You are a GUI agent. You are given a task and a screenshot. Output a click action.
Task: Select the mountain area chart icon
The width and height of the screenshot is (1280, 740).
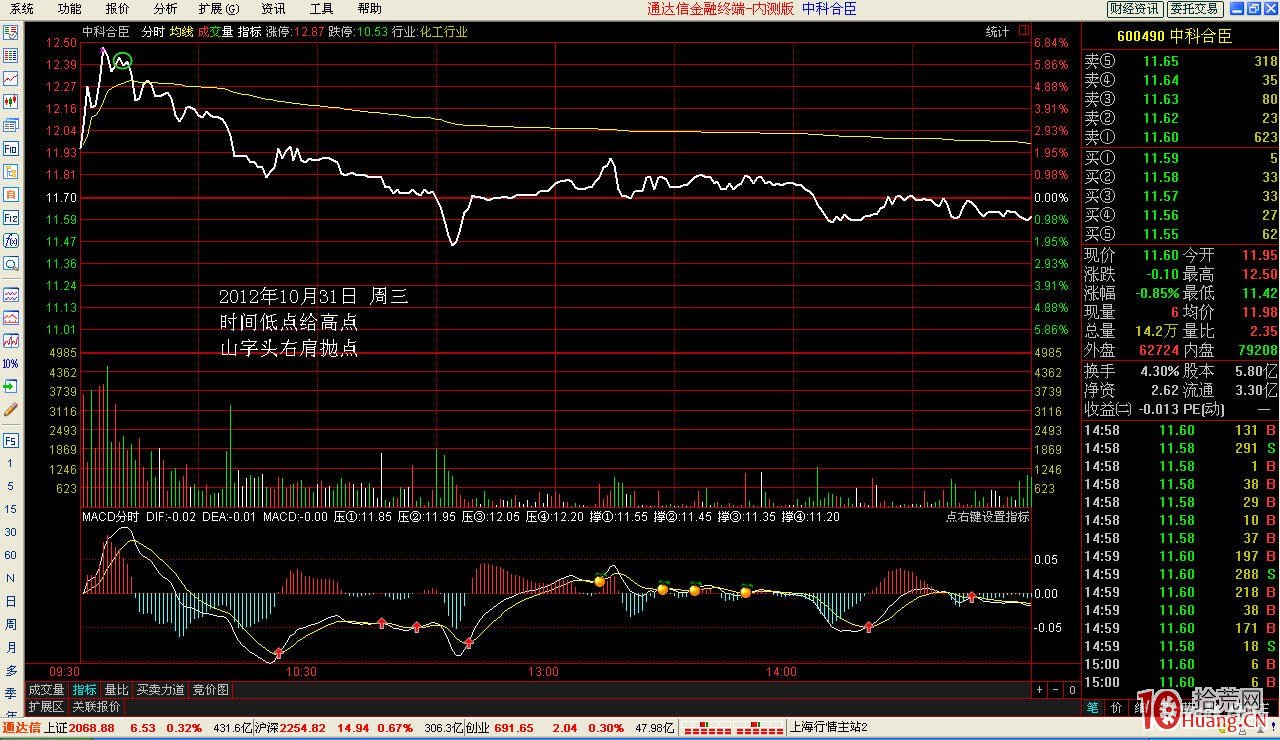click(x=11, y=318)
